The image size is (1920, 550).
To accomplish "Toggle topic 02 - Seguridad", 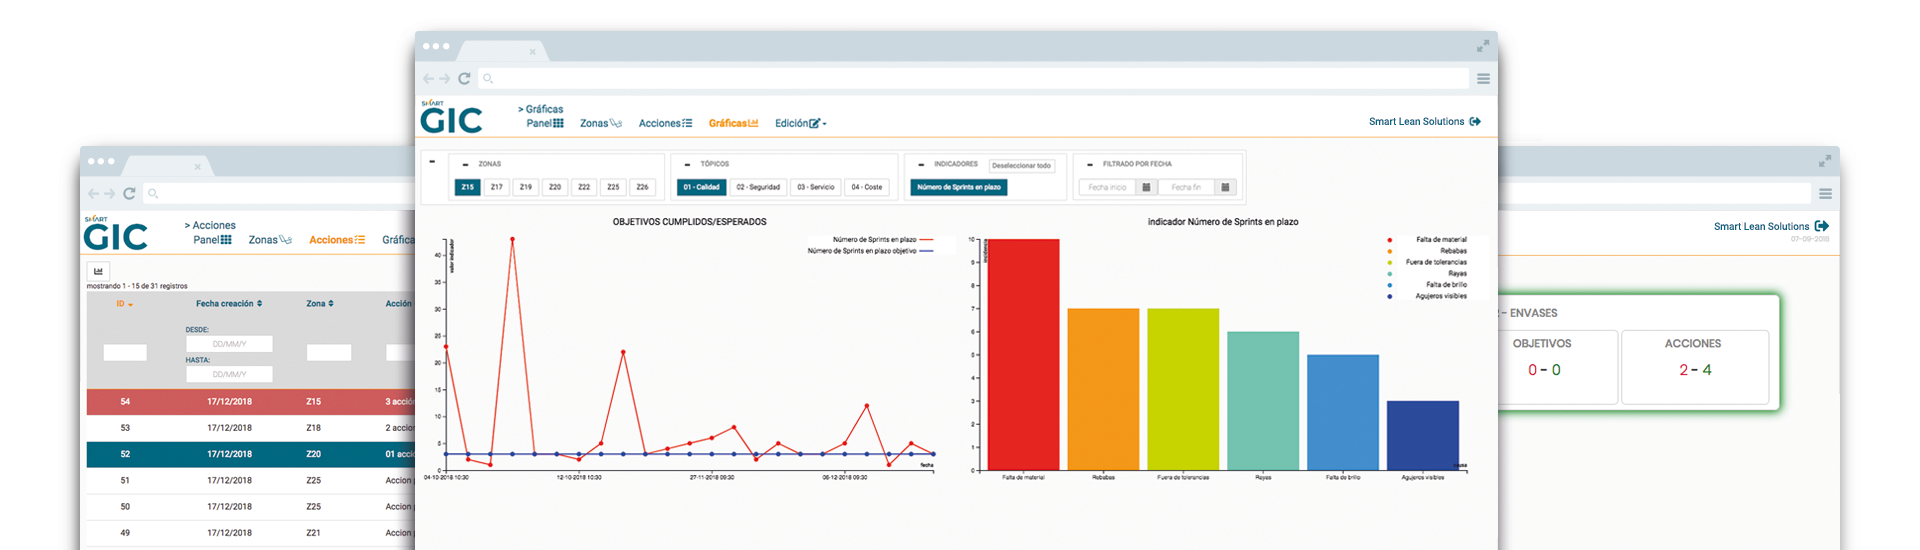I will point(758,187).
